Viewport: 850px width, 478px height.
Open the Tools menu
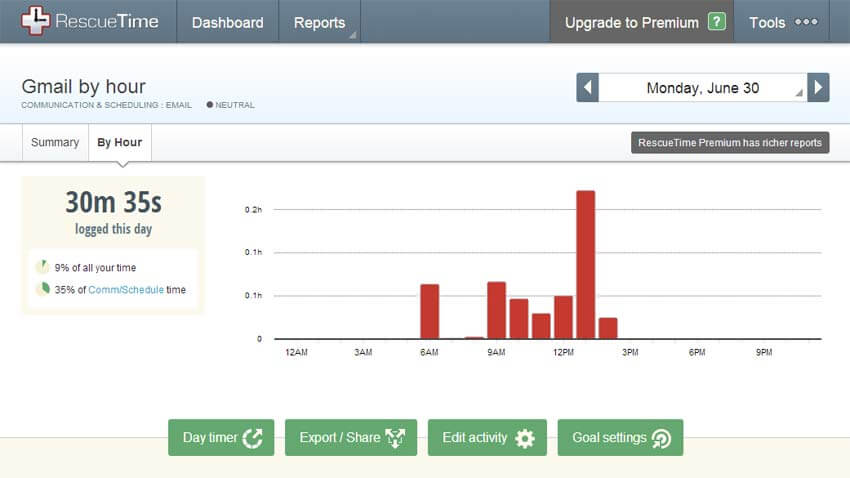(782, 22)
